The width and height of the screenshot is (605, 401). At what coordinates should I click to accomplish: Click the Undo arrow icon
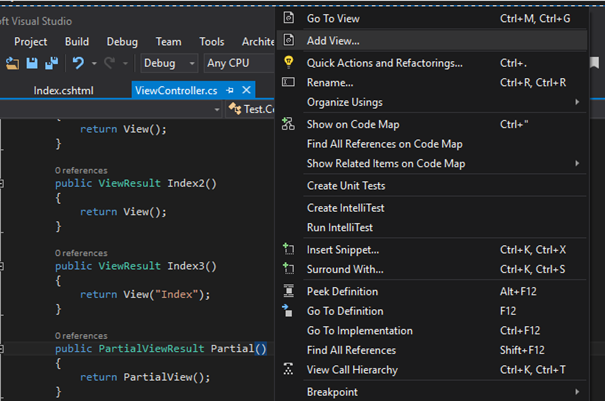pos(78,63)
